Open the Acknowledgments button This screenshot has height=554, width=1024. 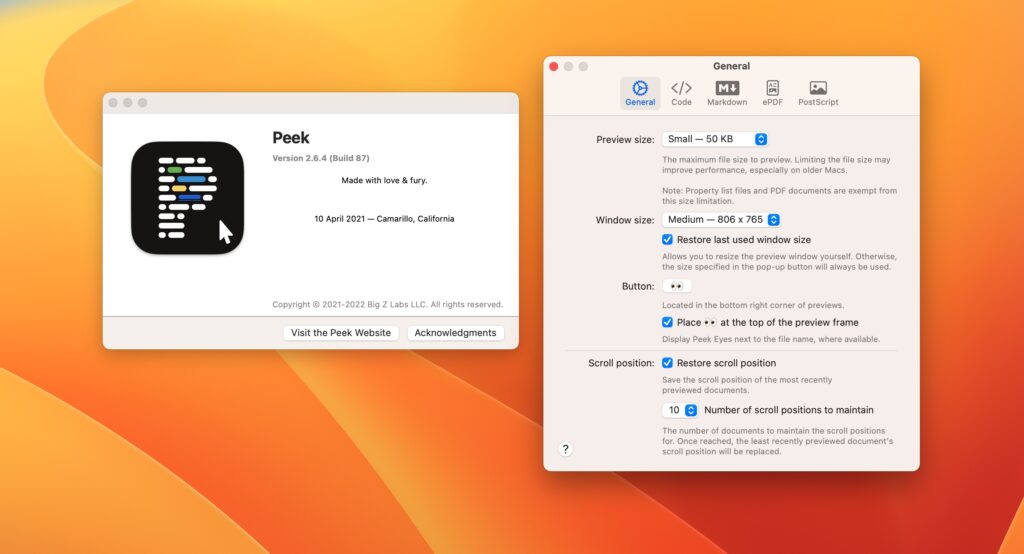point(455,333)
